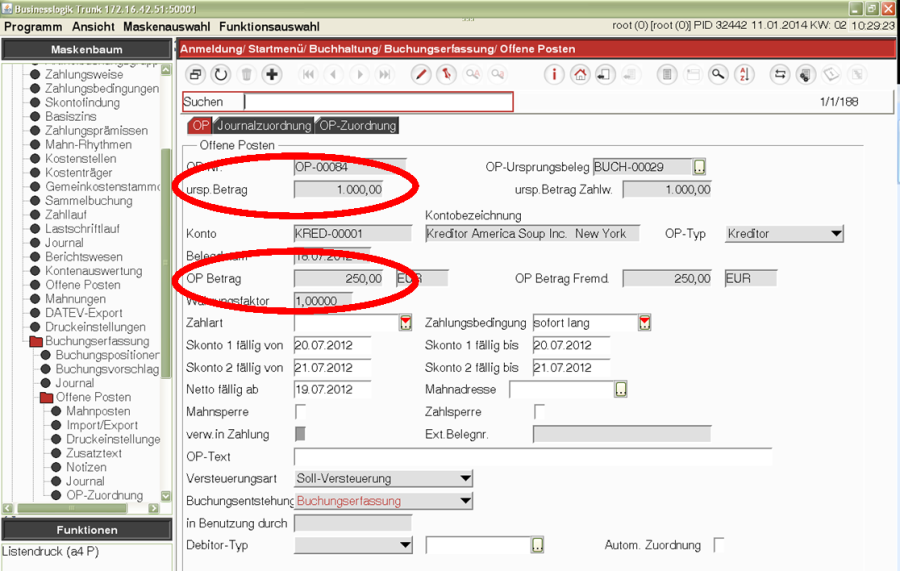Screen dimensions: 900x571
Task: Open the info icon in the toolbar
Action: coord(554,75)
